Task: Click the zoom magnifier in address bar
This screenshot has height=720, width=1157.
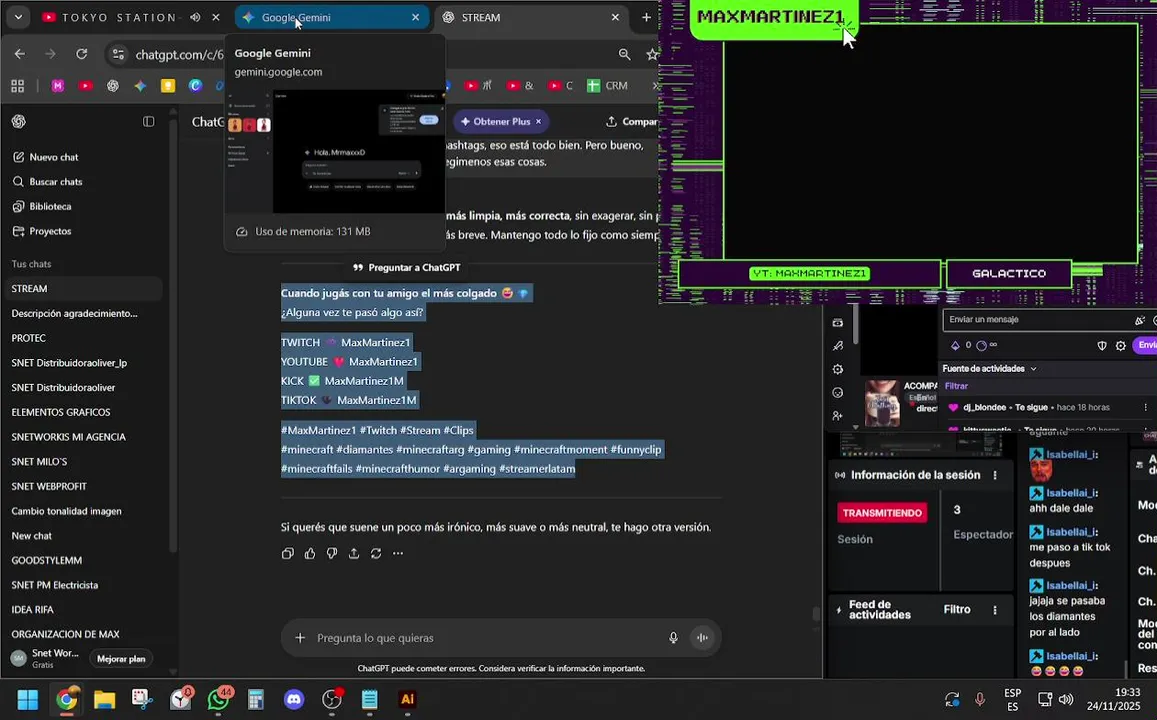Action: 624,55
